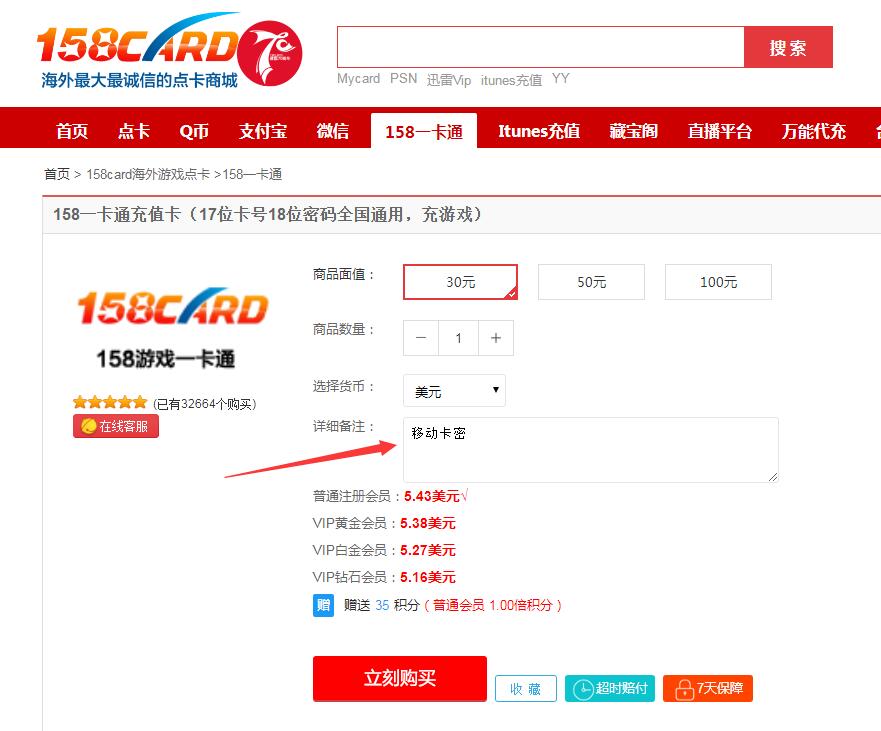881x731 pixels.
Task: Click the 158card海外游戏点卡 breadcrumb link
Action: pyautogui.click(x=148, y=174)
